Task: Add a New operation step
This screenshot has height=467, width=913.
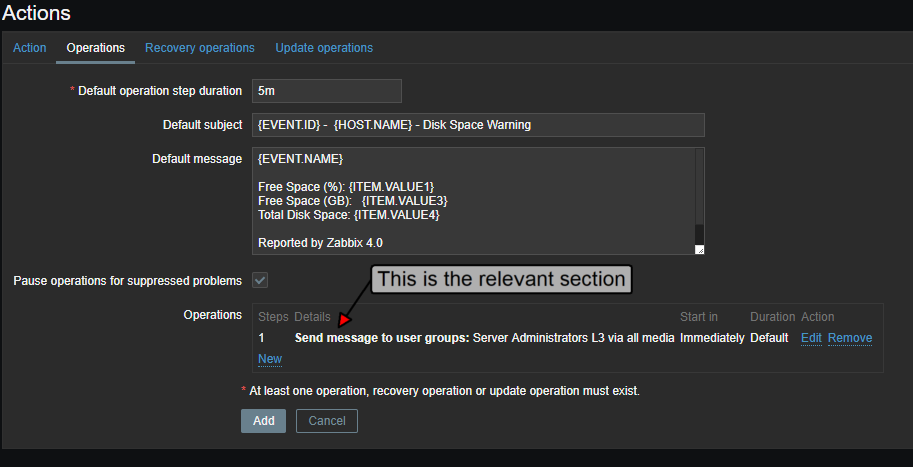Action: coord(270,359)
